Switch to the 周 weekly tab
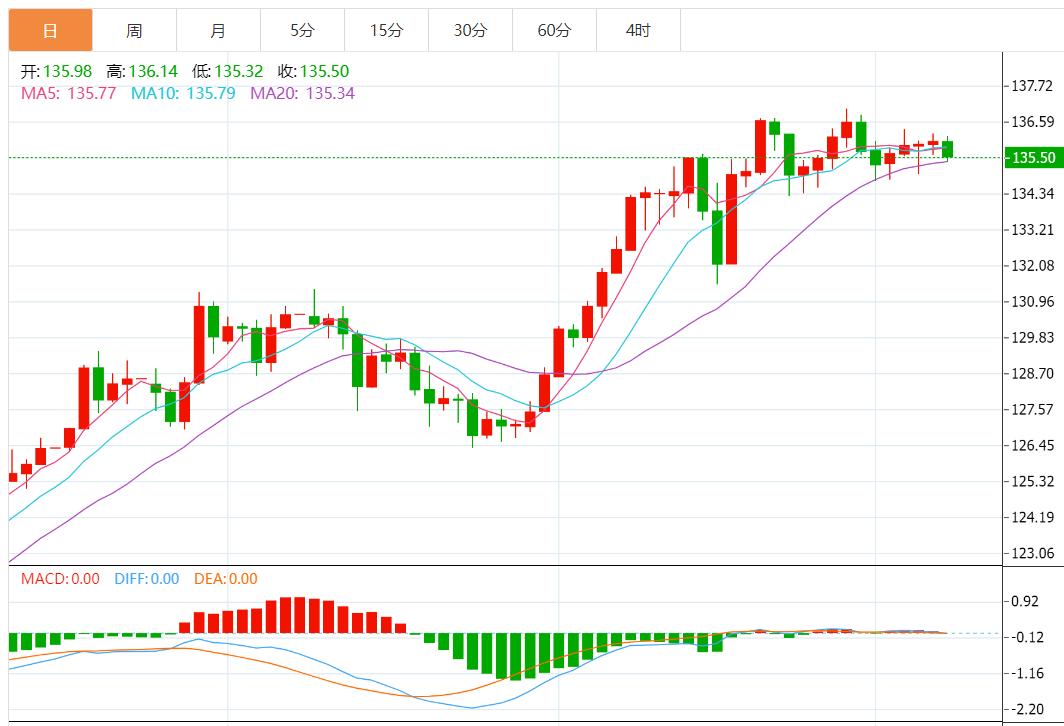This screenshot has width=1064, height=726. pyautogui.click(x=134, y=31)
